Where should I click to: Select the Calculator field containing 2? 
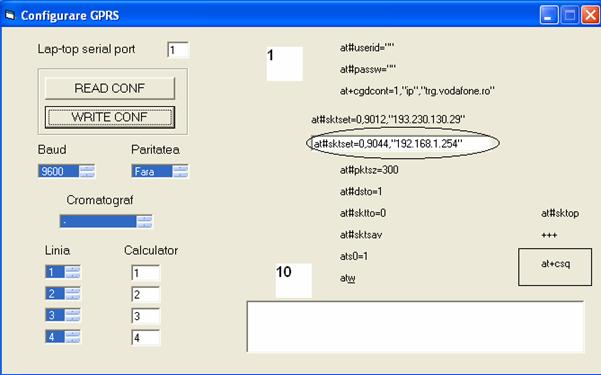point(146,294)
